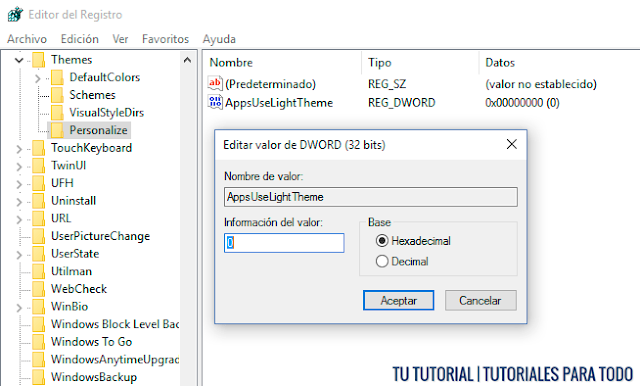Open the Archivo menu

[x=27, y=39]
